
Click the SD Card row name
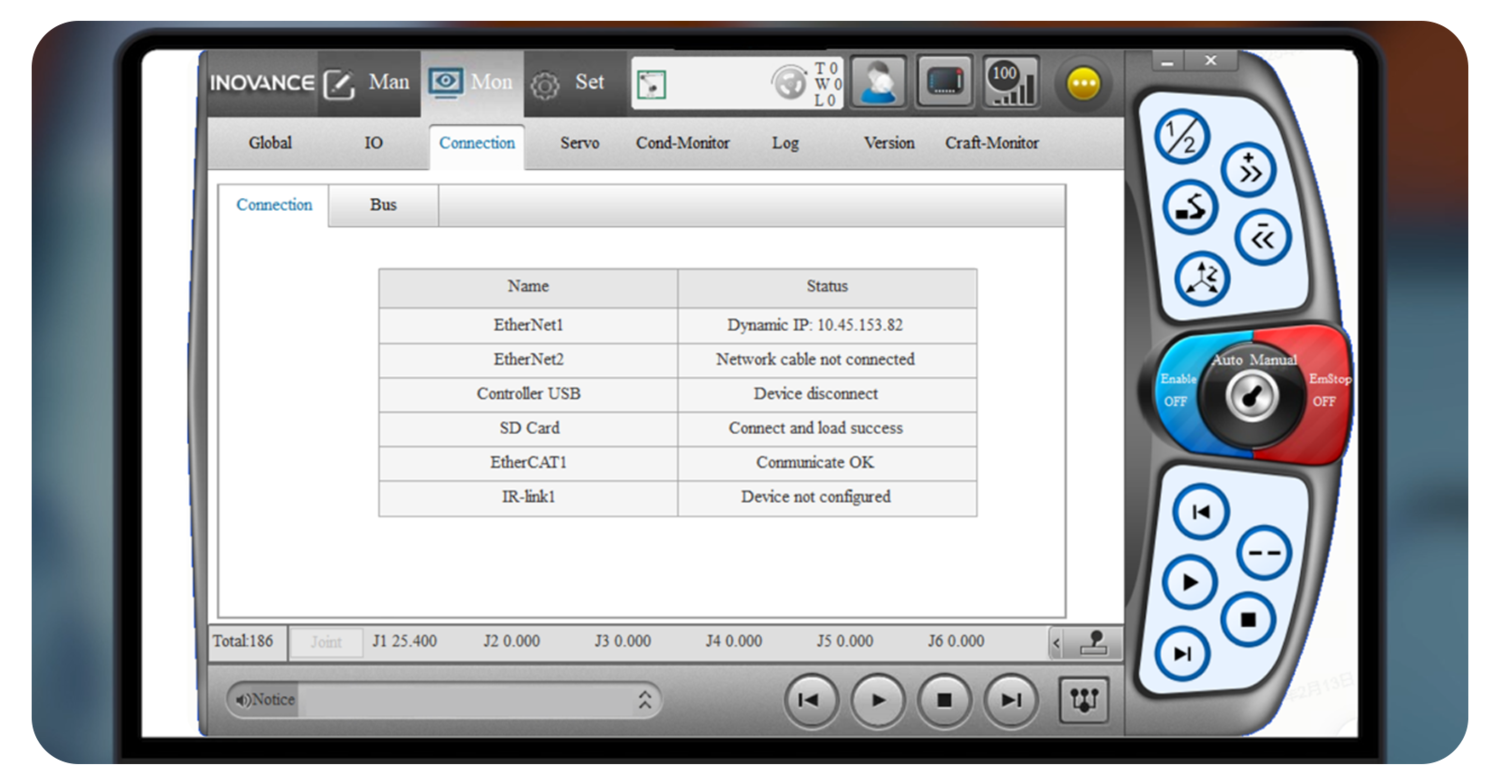point(529,427)
